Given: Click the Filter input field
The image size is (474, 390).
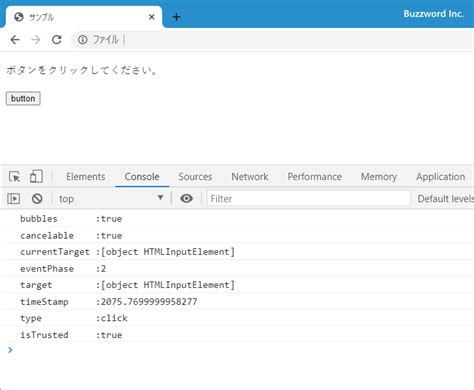Looking at the screenshot, I should tap(308, 199).
